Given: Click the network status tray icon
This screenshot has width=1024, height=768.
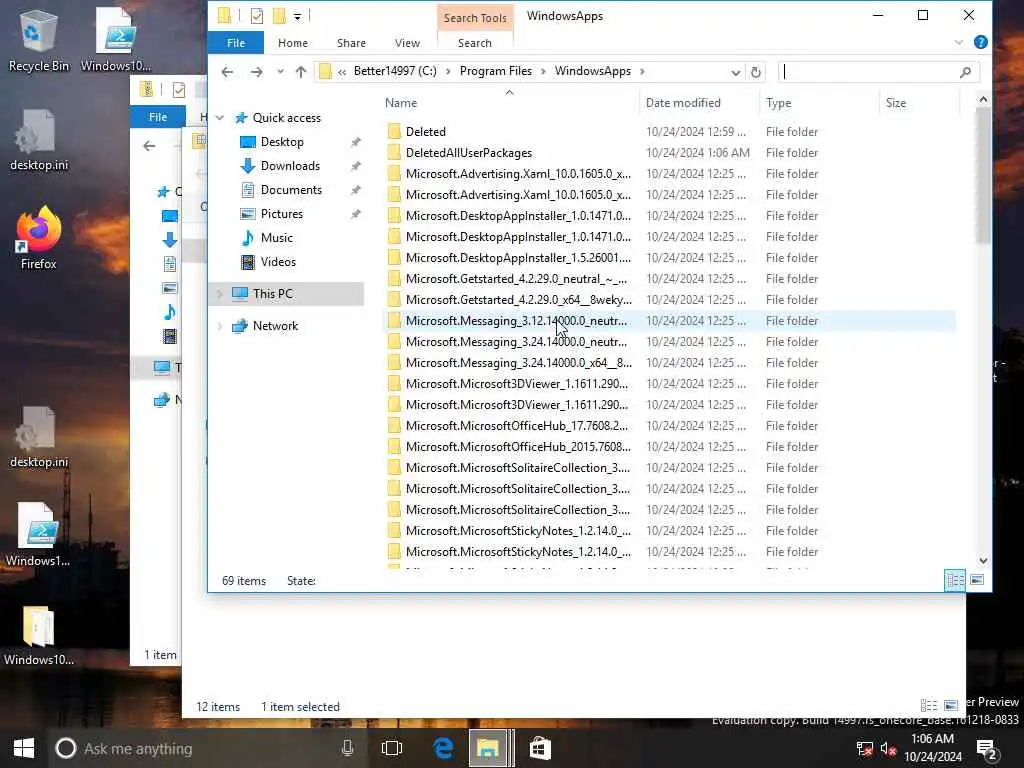Looking at the screenshot, I should point(865,749).
